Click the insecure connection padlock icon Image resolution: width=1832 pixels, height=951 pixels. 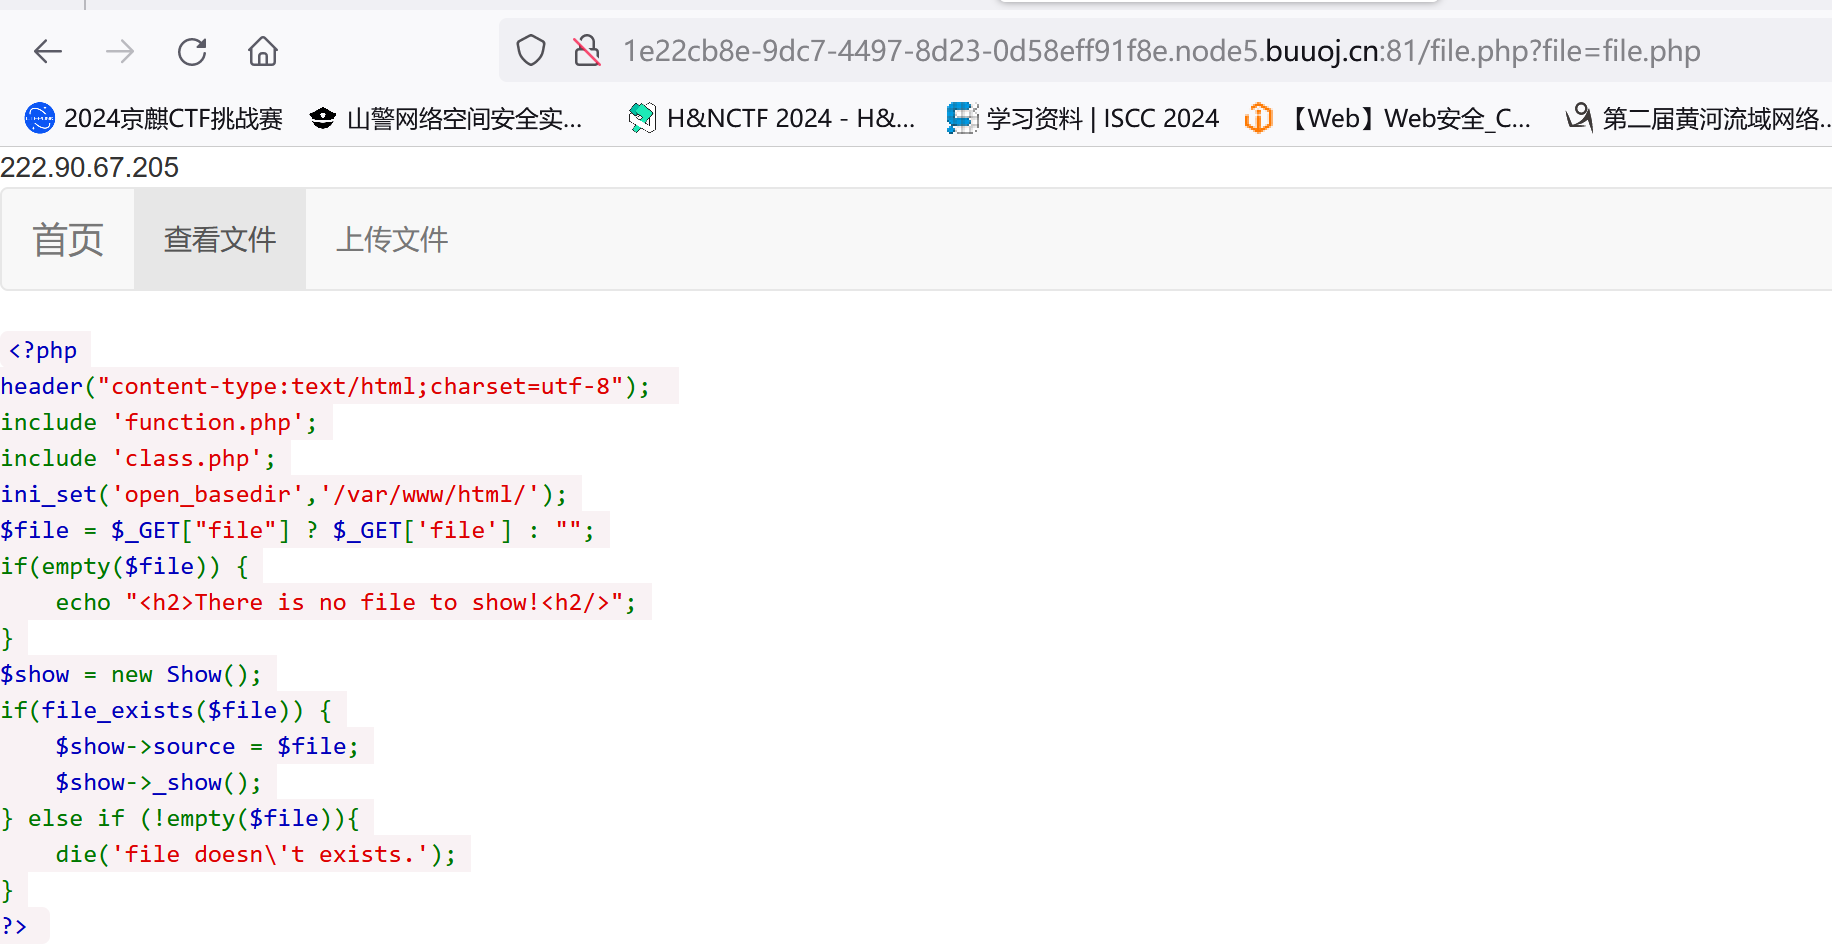(587, 50)
